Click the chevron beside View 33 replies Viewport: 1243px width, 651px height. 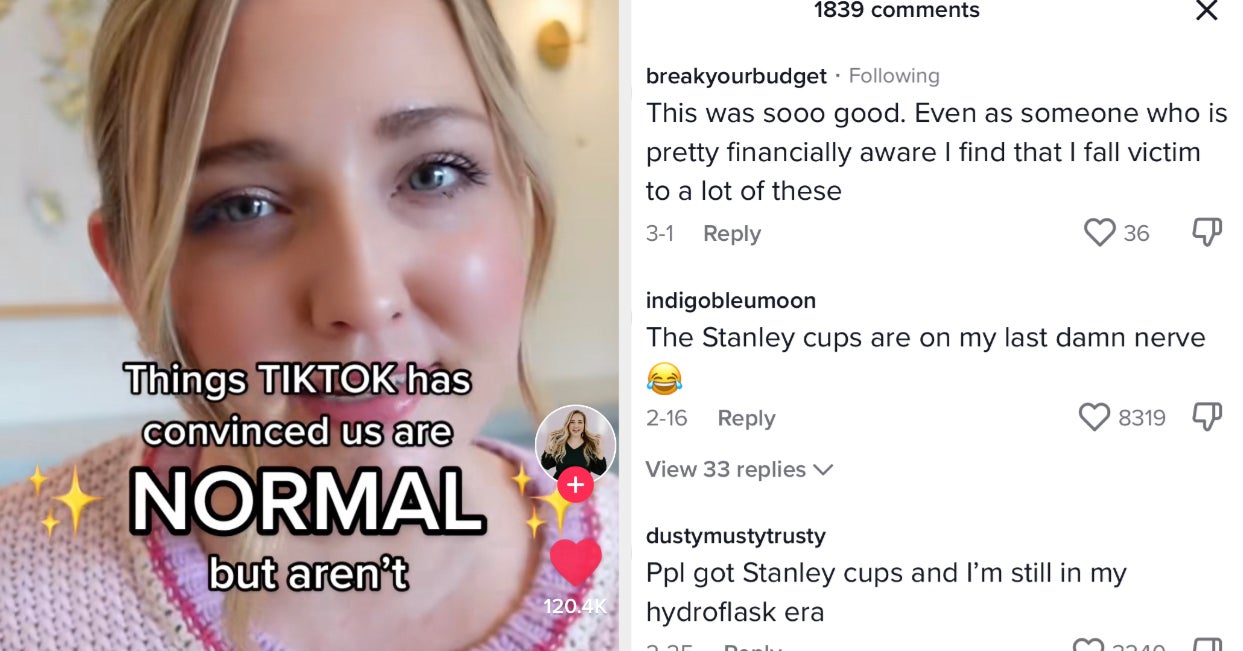[x=823, y=470]
